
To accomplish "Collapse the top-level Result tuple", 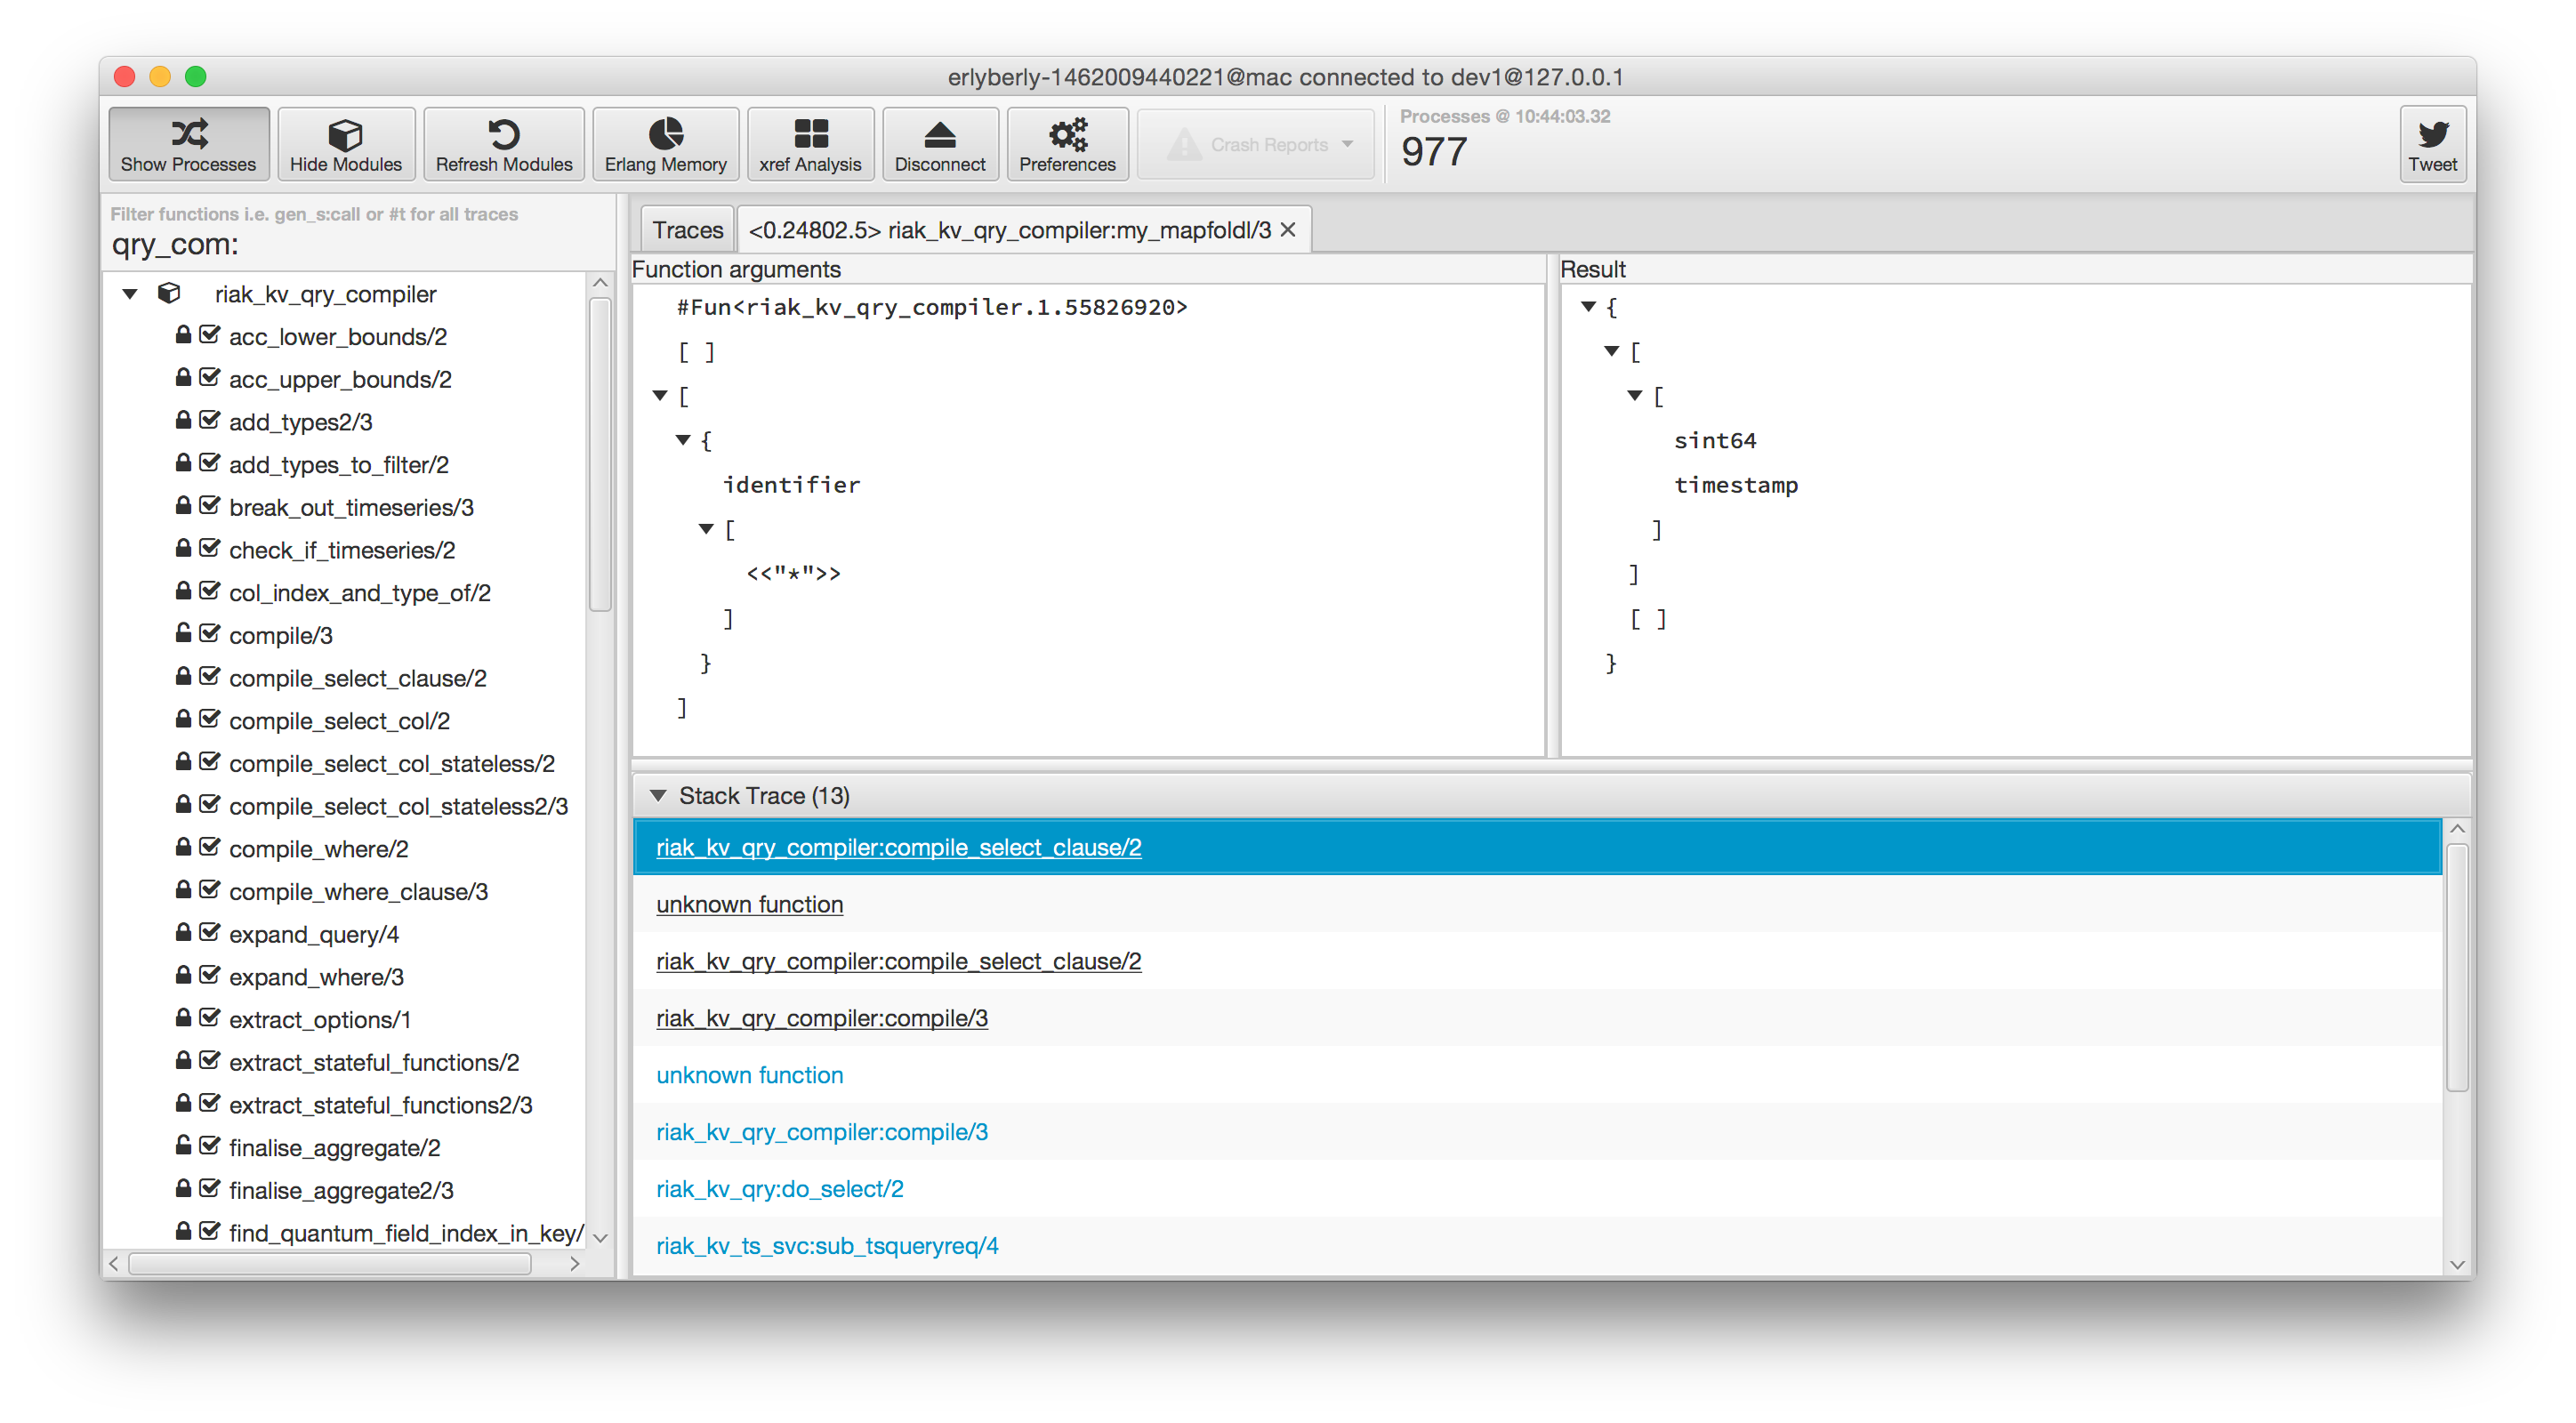I will 1588,307.
